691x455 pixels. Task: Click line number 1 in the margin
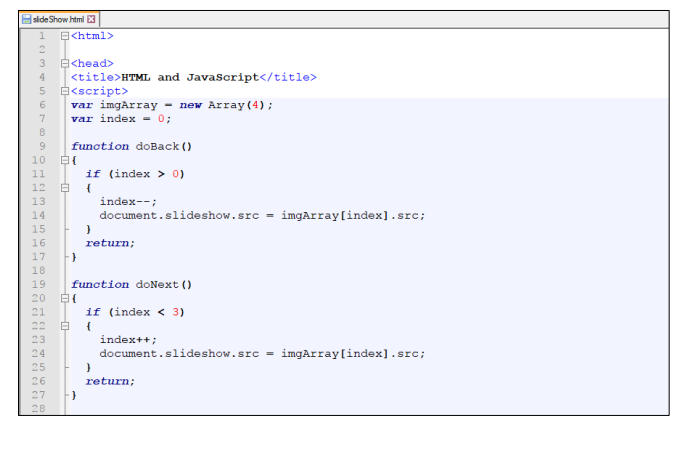(x=42, y=36)
